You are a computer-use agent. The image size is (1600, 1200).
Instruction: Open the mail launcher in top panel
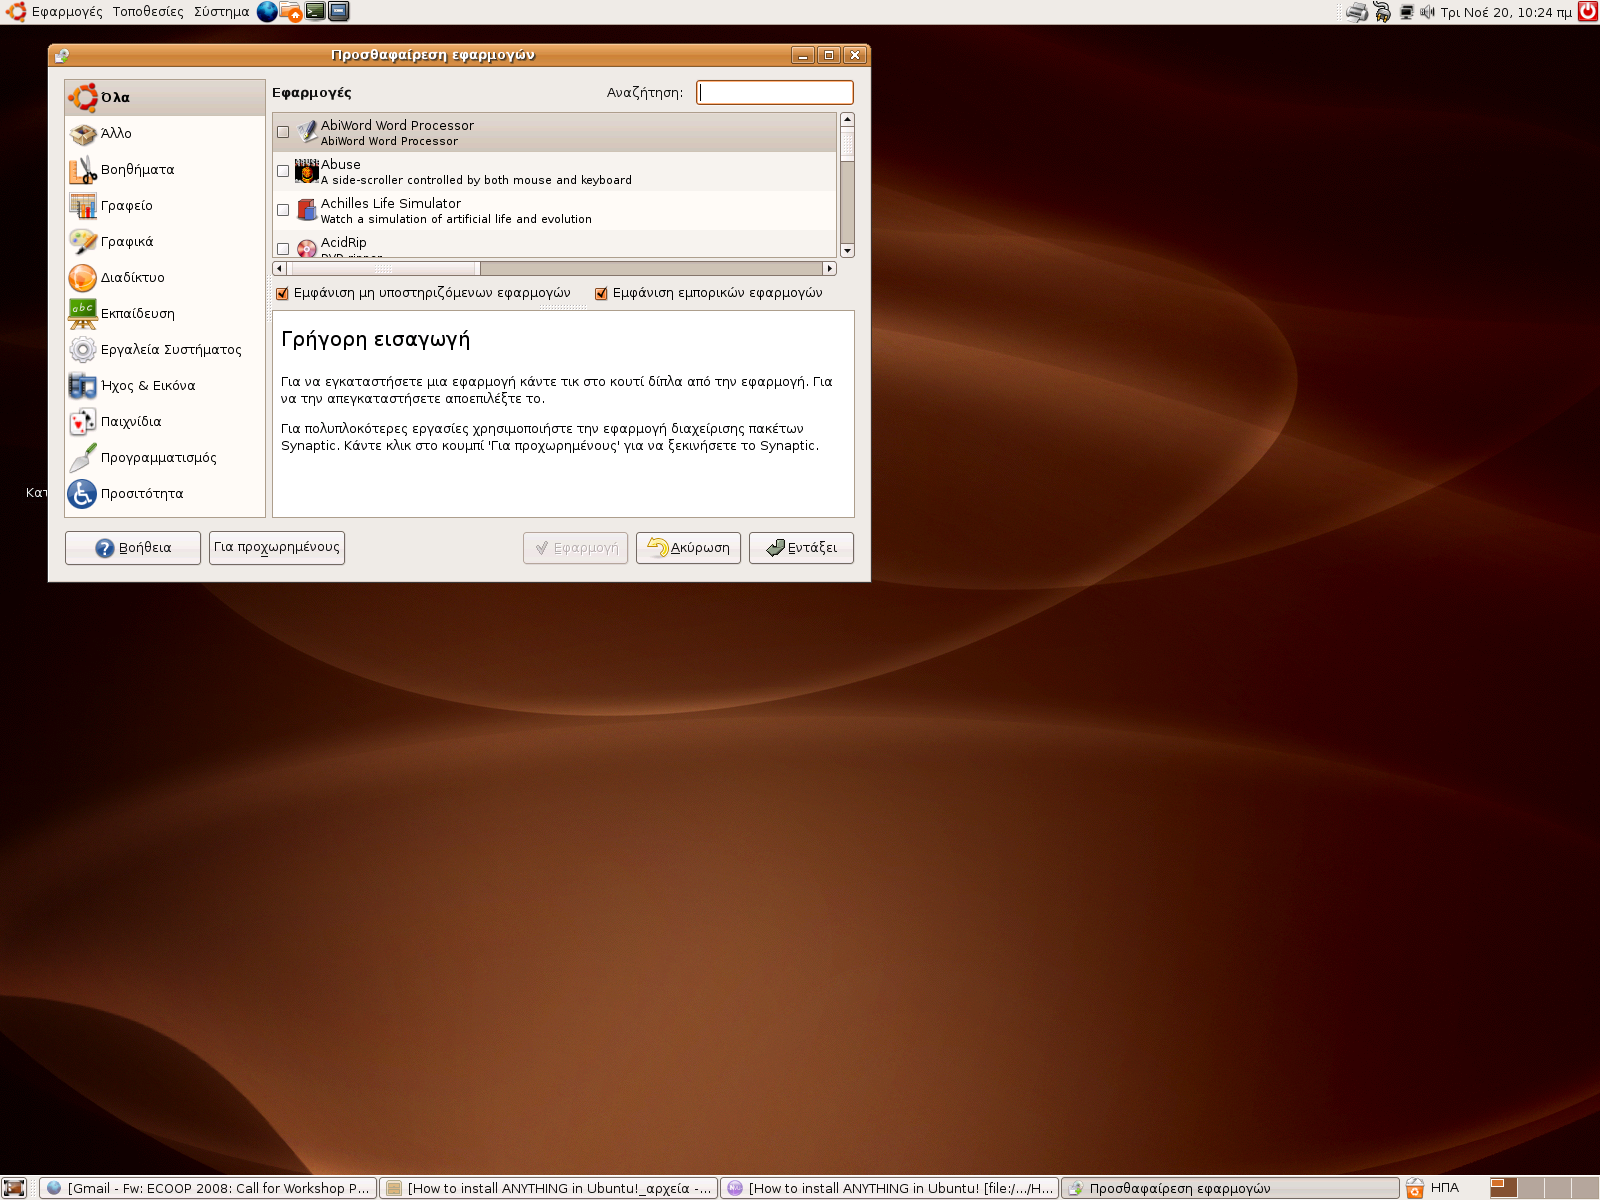291,12
